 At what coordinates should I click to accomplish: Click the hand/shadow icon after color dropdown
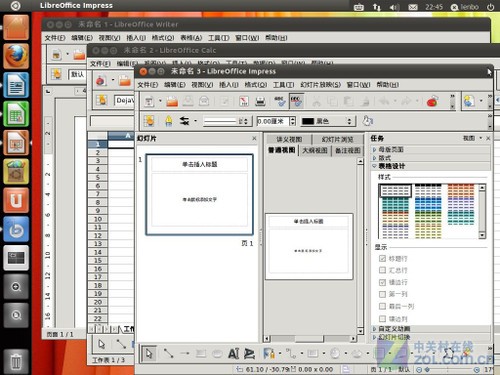pos(368,121)
